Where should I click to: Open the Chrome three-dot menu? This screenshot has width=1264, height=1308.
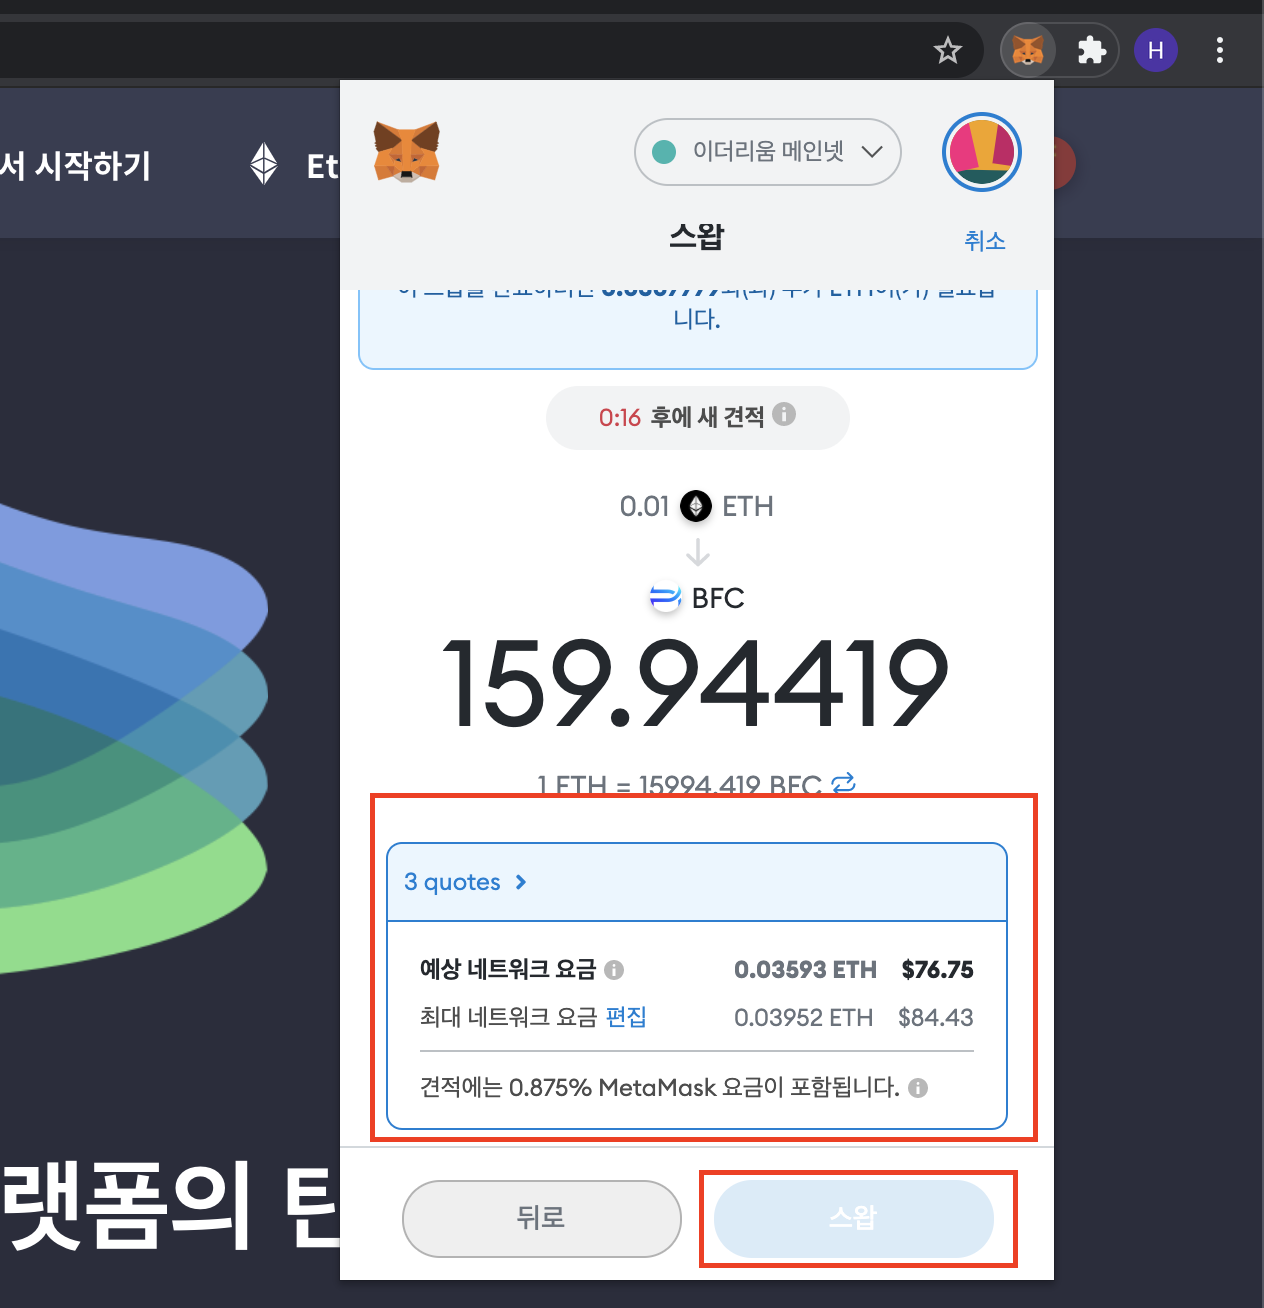(x=1220, y=50)
